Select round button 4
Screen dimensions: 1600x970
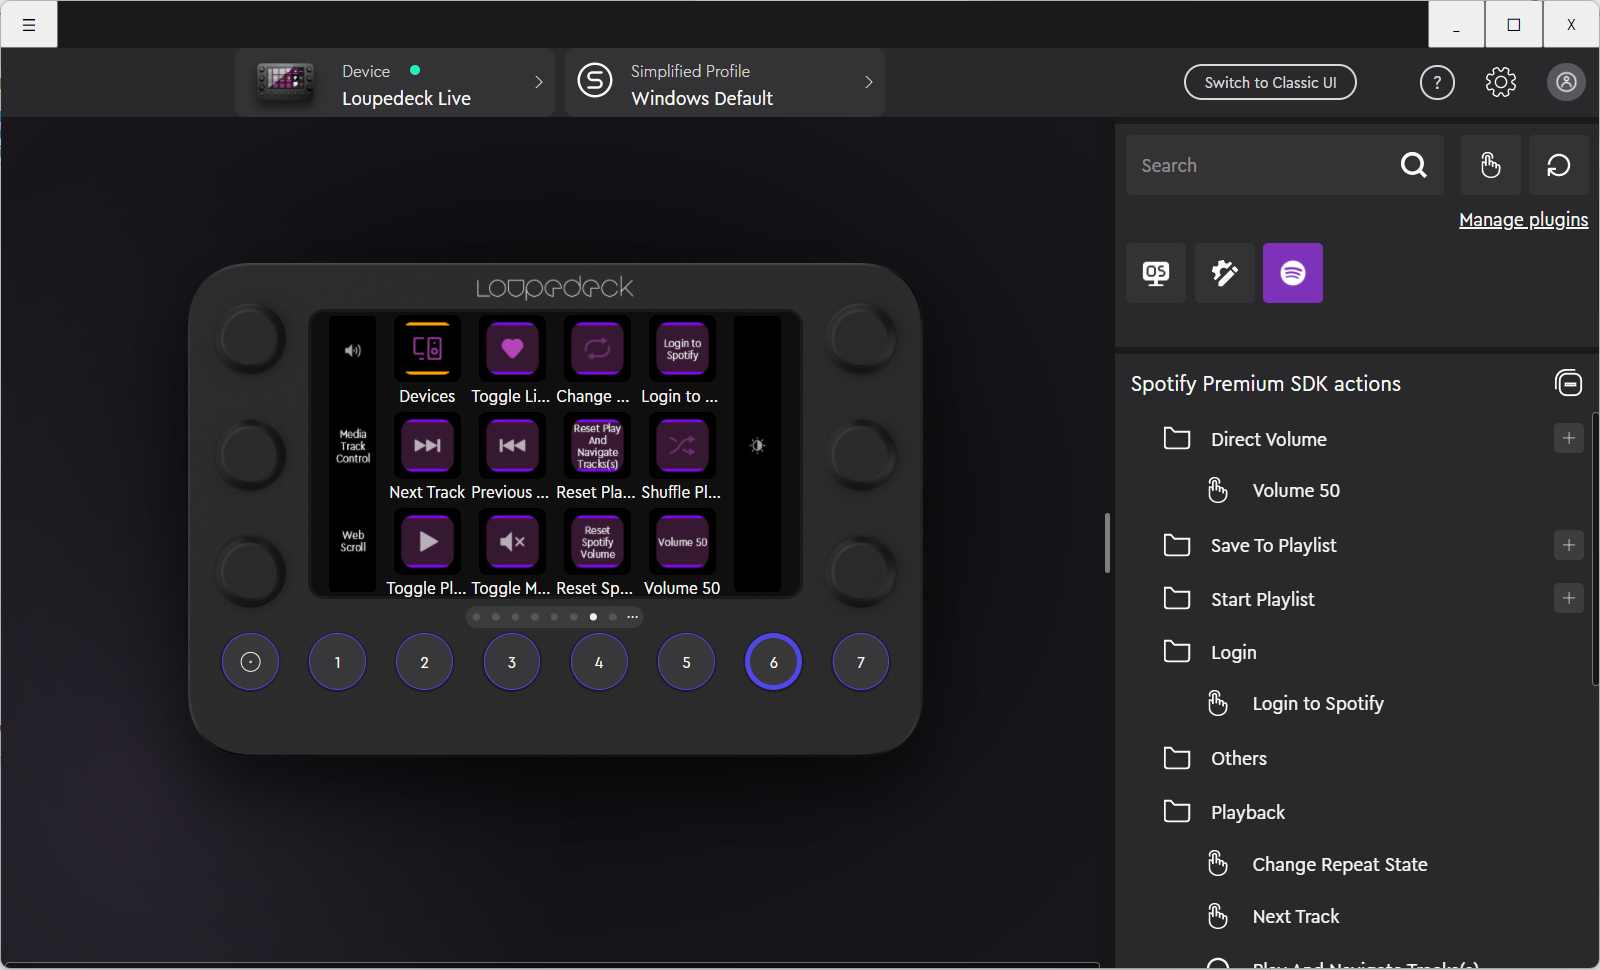pyautogui.click(x=599, y=662)
